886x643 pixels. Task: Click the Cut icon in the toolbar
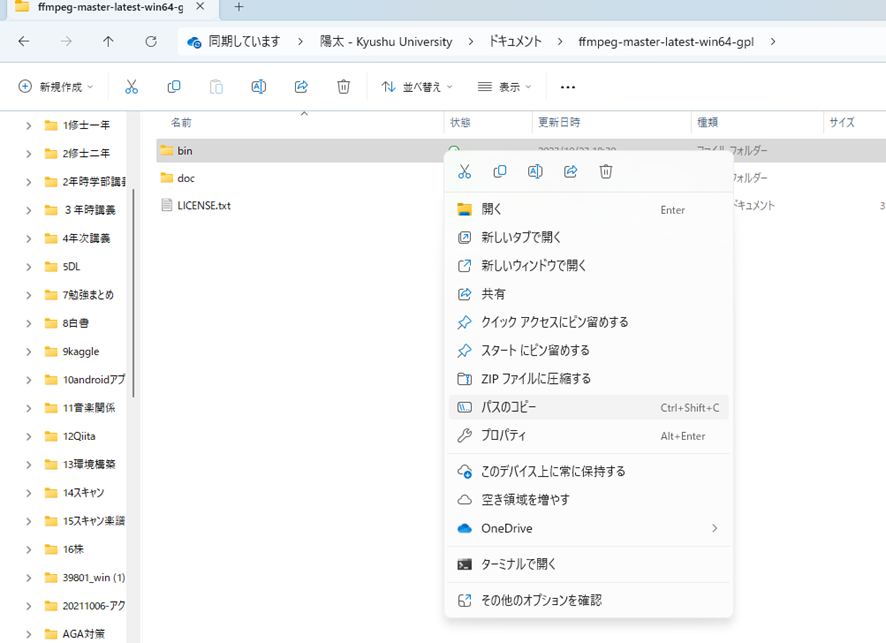pos(131,87)
